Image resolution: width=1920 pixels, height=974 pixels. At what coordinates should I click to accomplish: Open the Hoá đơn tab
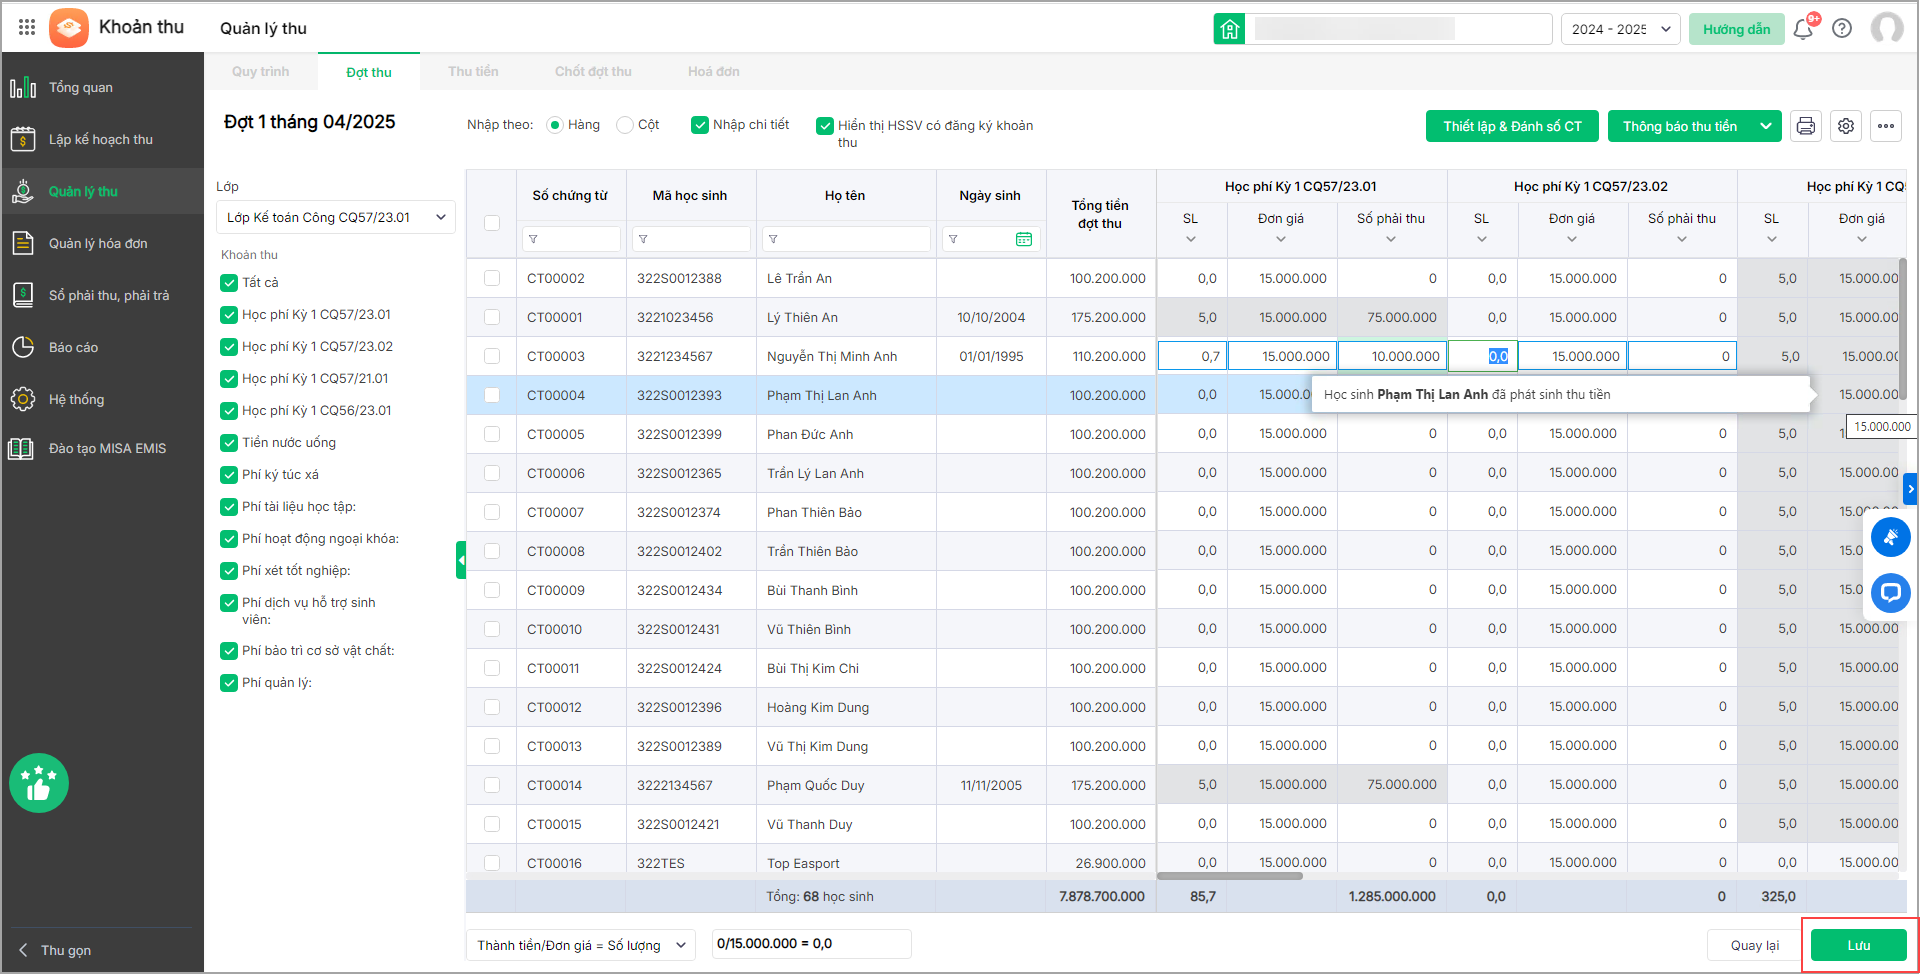[x=713, y=72]
